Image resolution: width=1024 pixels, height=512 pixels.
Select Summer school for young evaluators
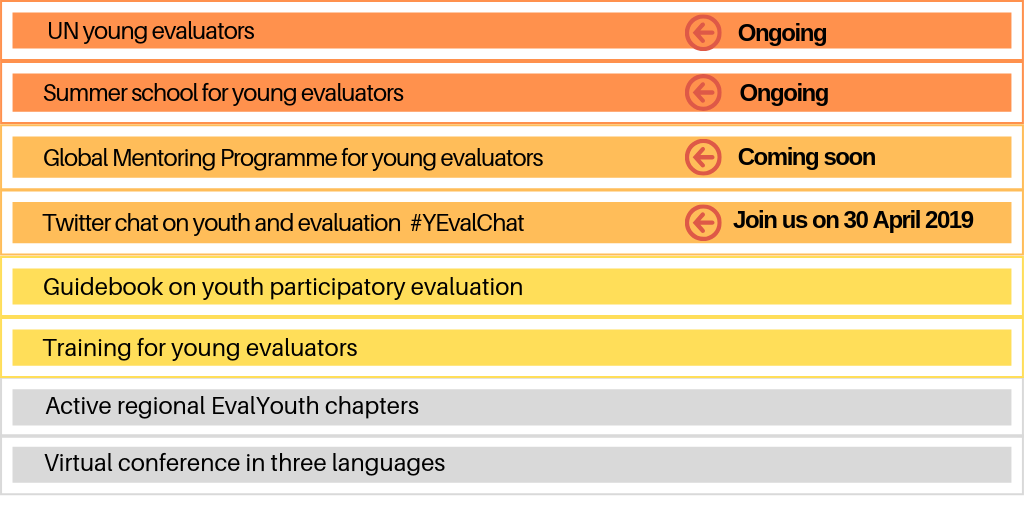[x=512, y=92]
